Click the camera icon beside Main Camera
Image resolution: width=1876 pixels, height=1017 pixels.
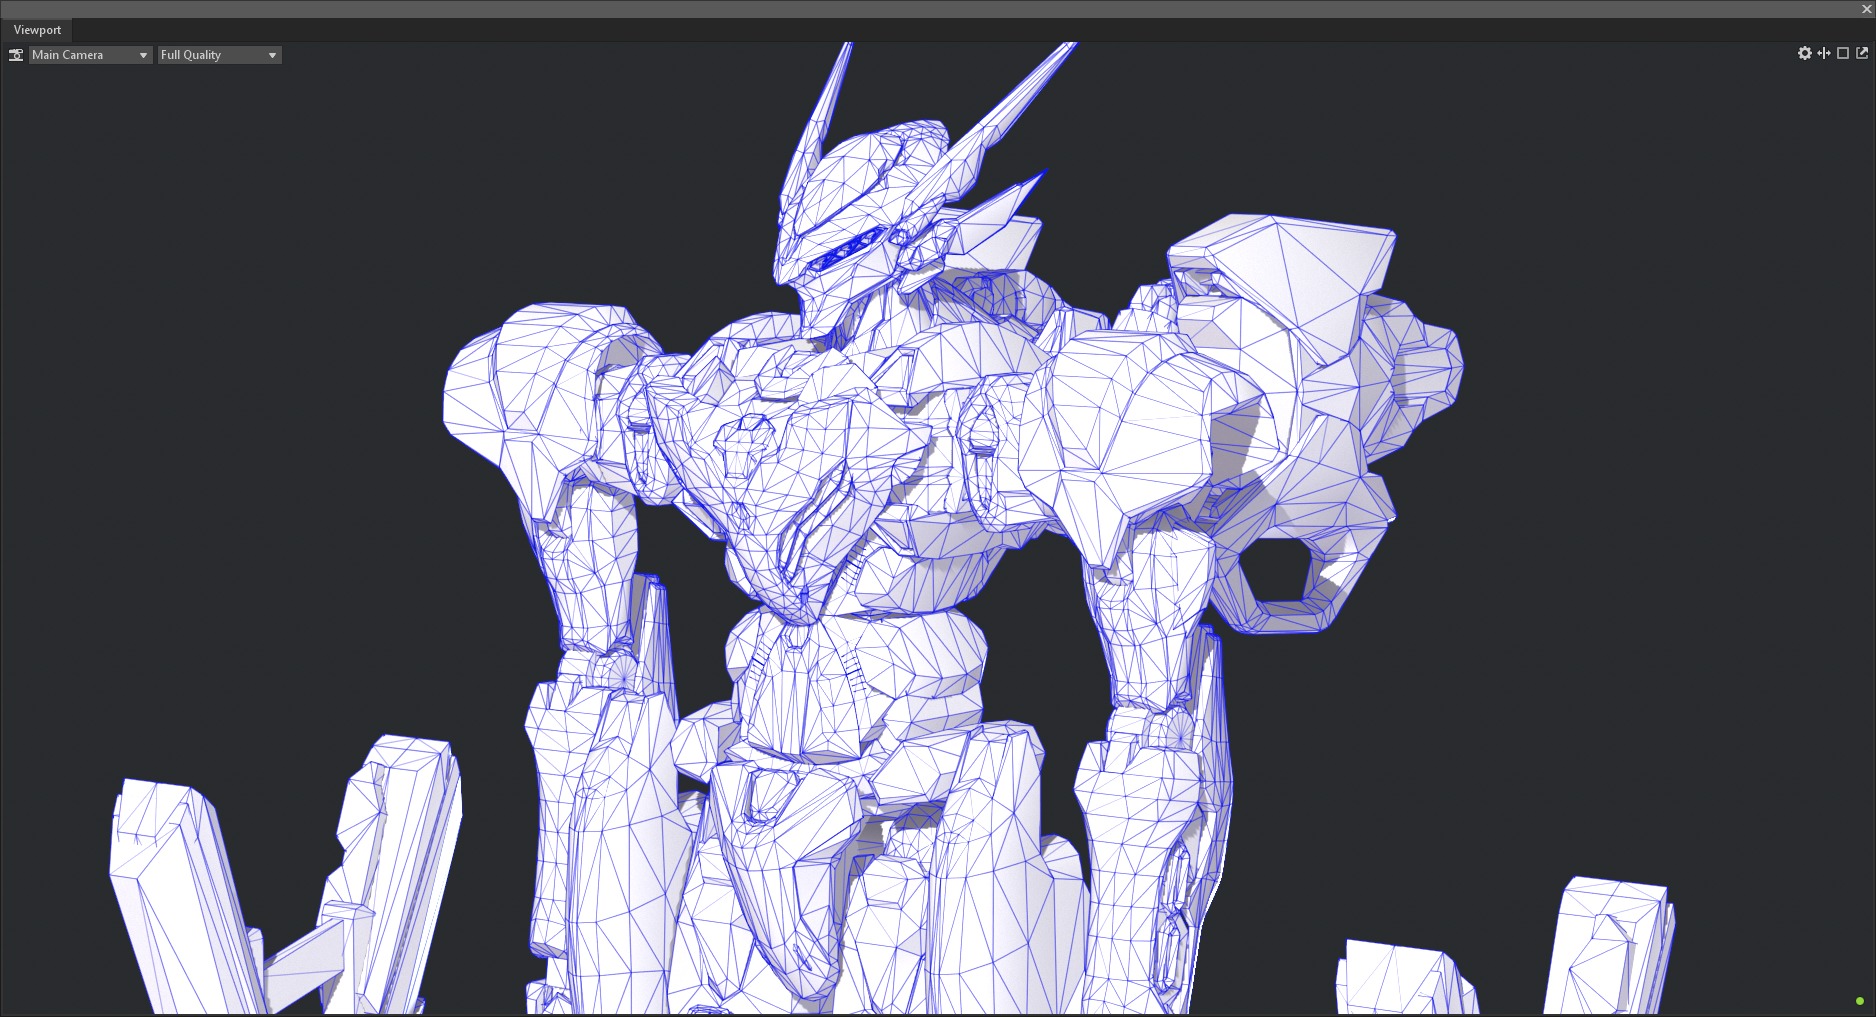pyautogui.click(x=16, y=55)
